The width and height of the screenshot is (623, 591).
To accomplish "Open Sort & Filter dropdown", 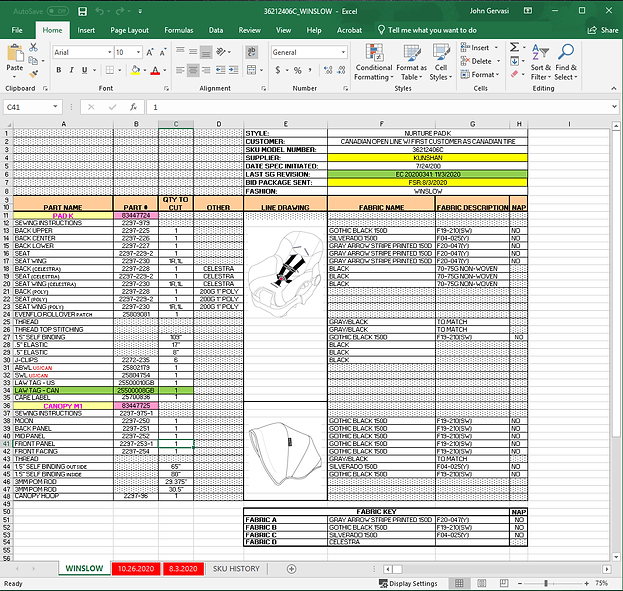I will (x=540, y=62).
